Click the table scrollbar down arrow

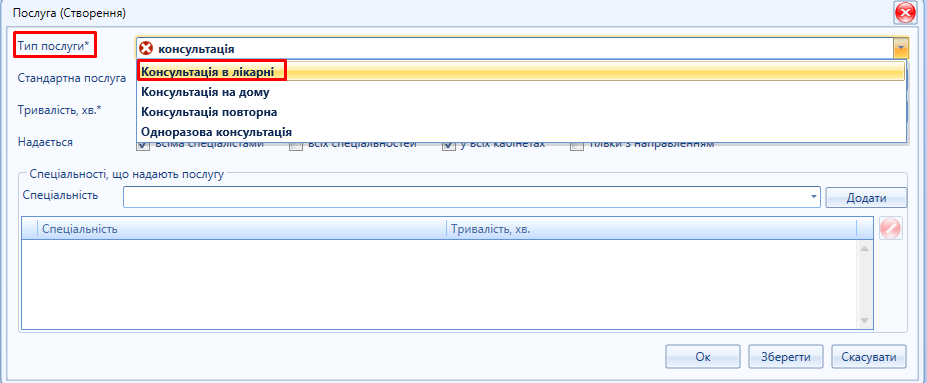tap(864, 320)
